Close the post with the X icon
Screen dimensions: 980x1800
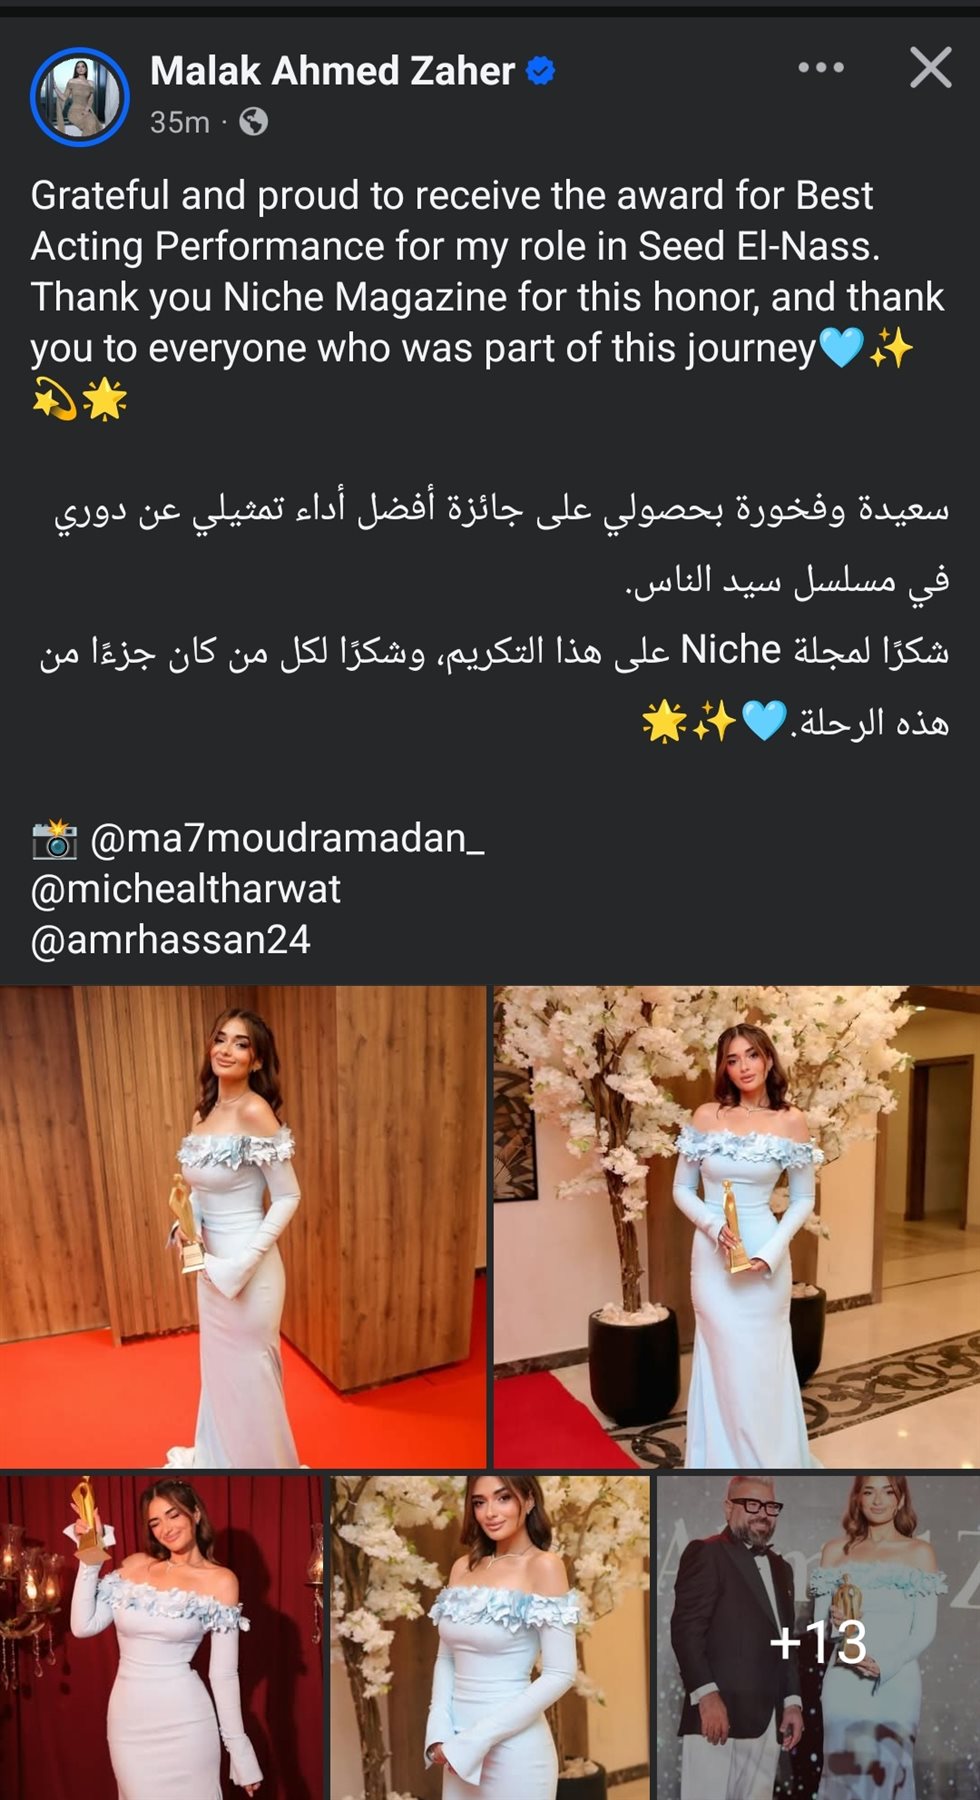930,68
